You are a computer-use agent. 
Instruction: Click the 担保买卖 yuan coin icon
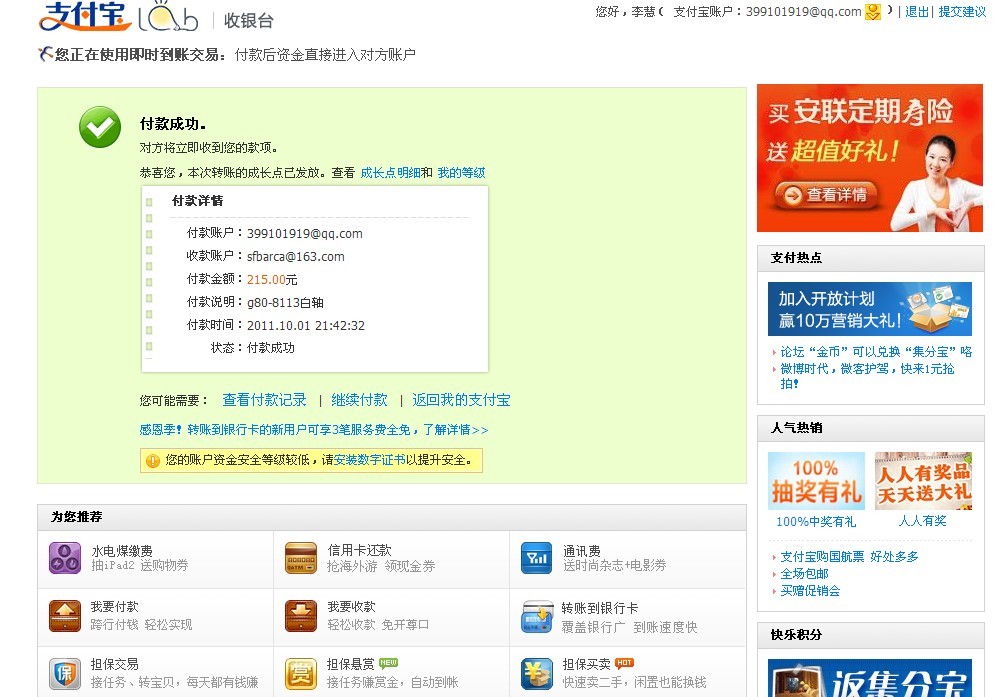pos(537,673)
